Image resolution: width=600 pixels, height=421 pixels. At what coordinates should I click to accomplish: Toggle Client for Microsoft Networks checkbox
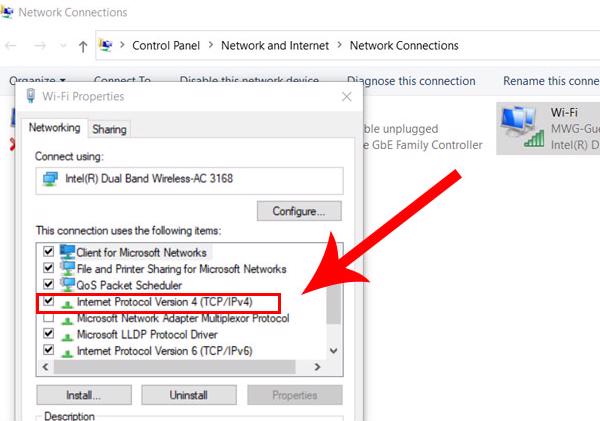pyautogui.click(x=48, y=251)
